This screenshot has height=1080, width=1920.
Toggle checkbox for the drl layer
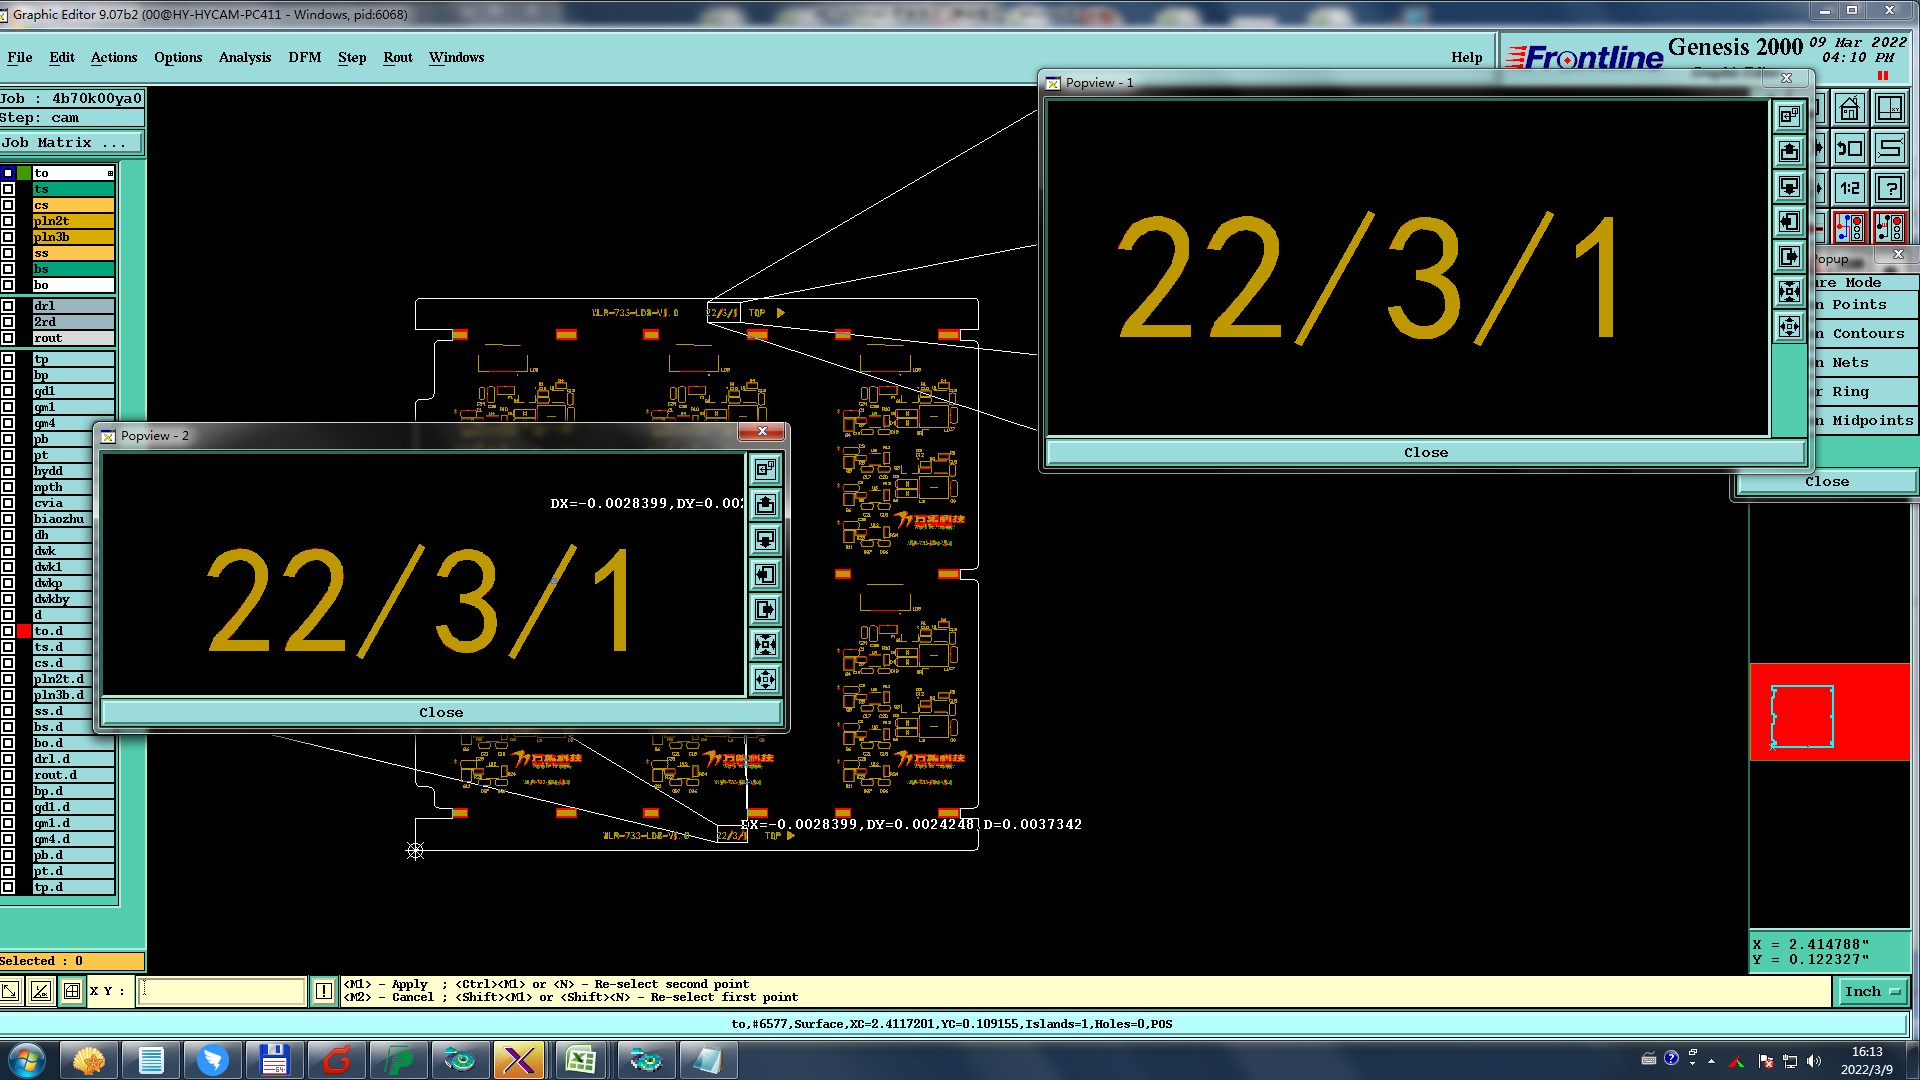8,306
